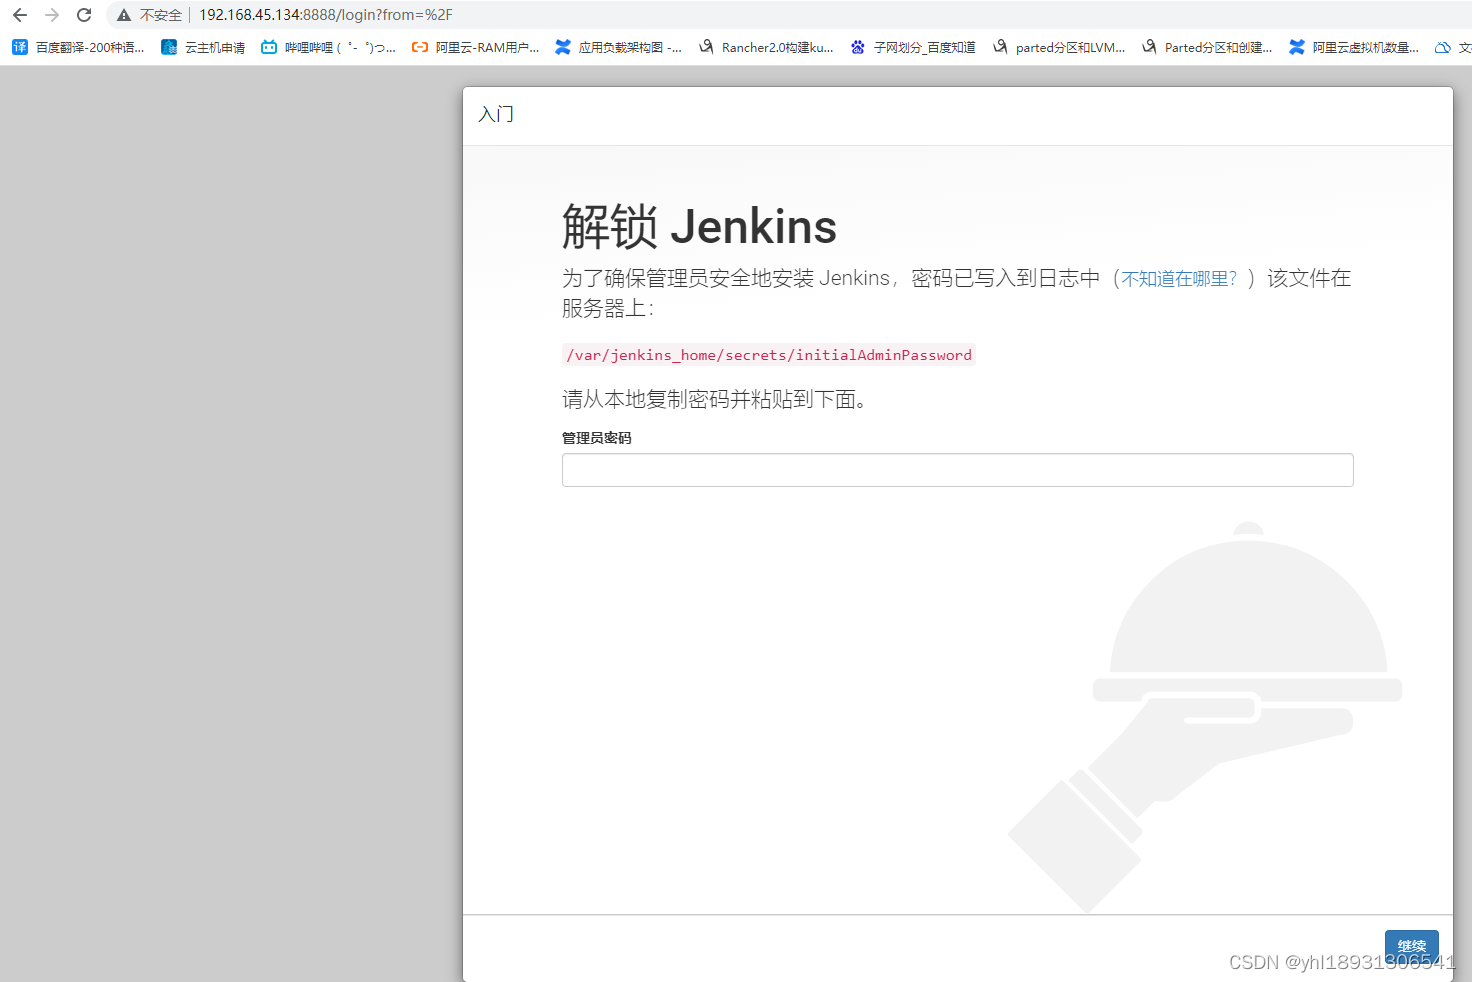
Task: Click the cloud favicon of the last bookmark
Action: coord(1443,47)
